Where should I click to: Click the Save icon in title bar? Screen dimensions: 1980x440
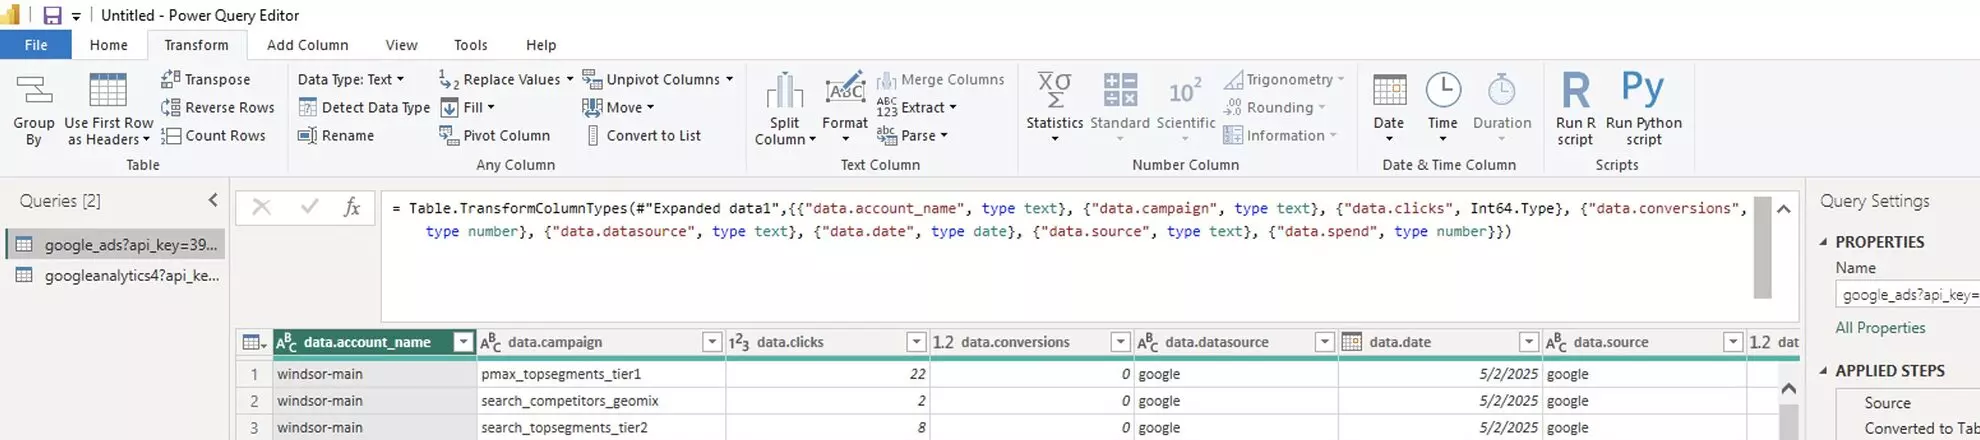[x=52, y=15]
